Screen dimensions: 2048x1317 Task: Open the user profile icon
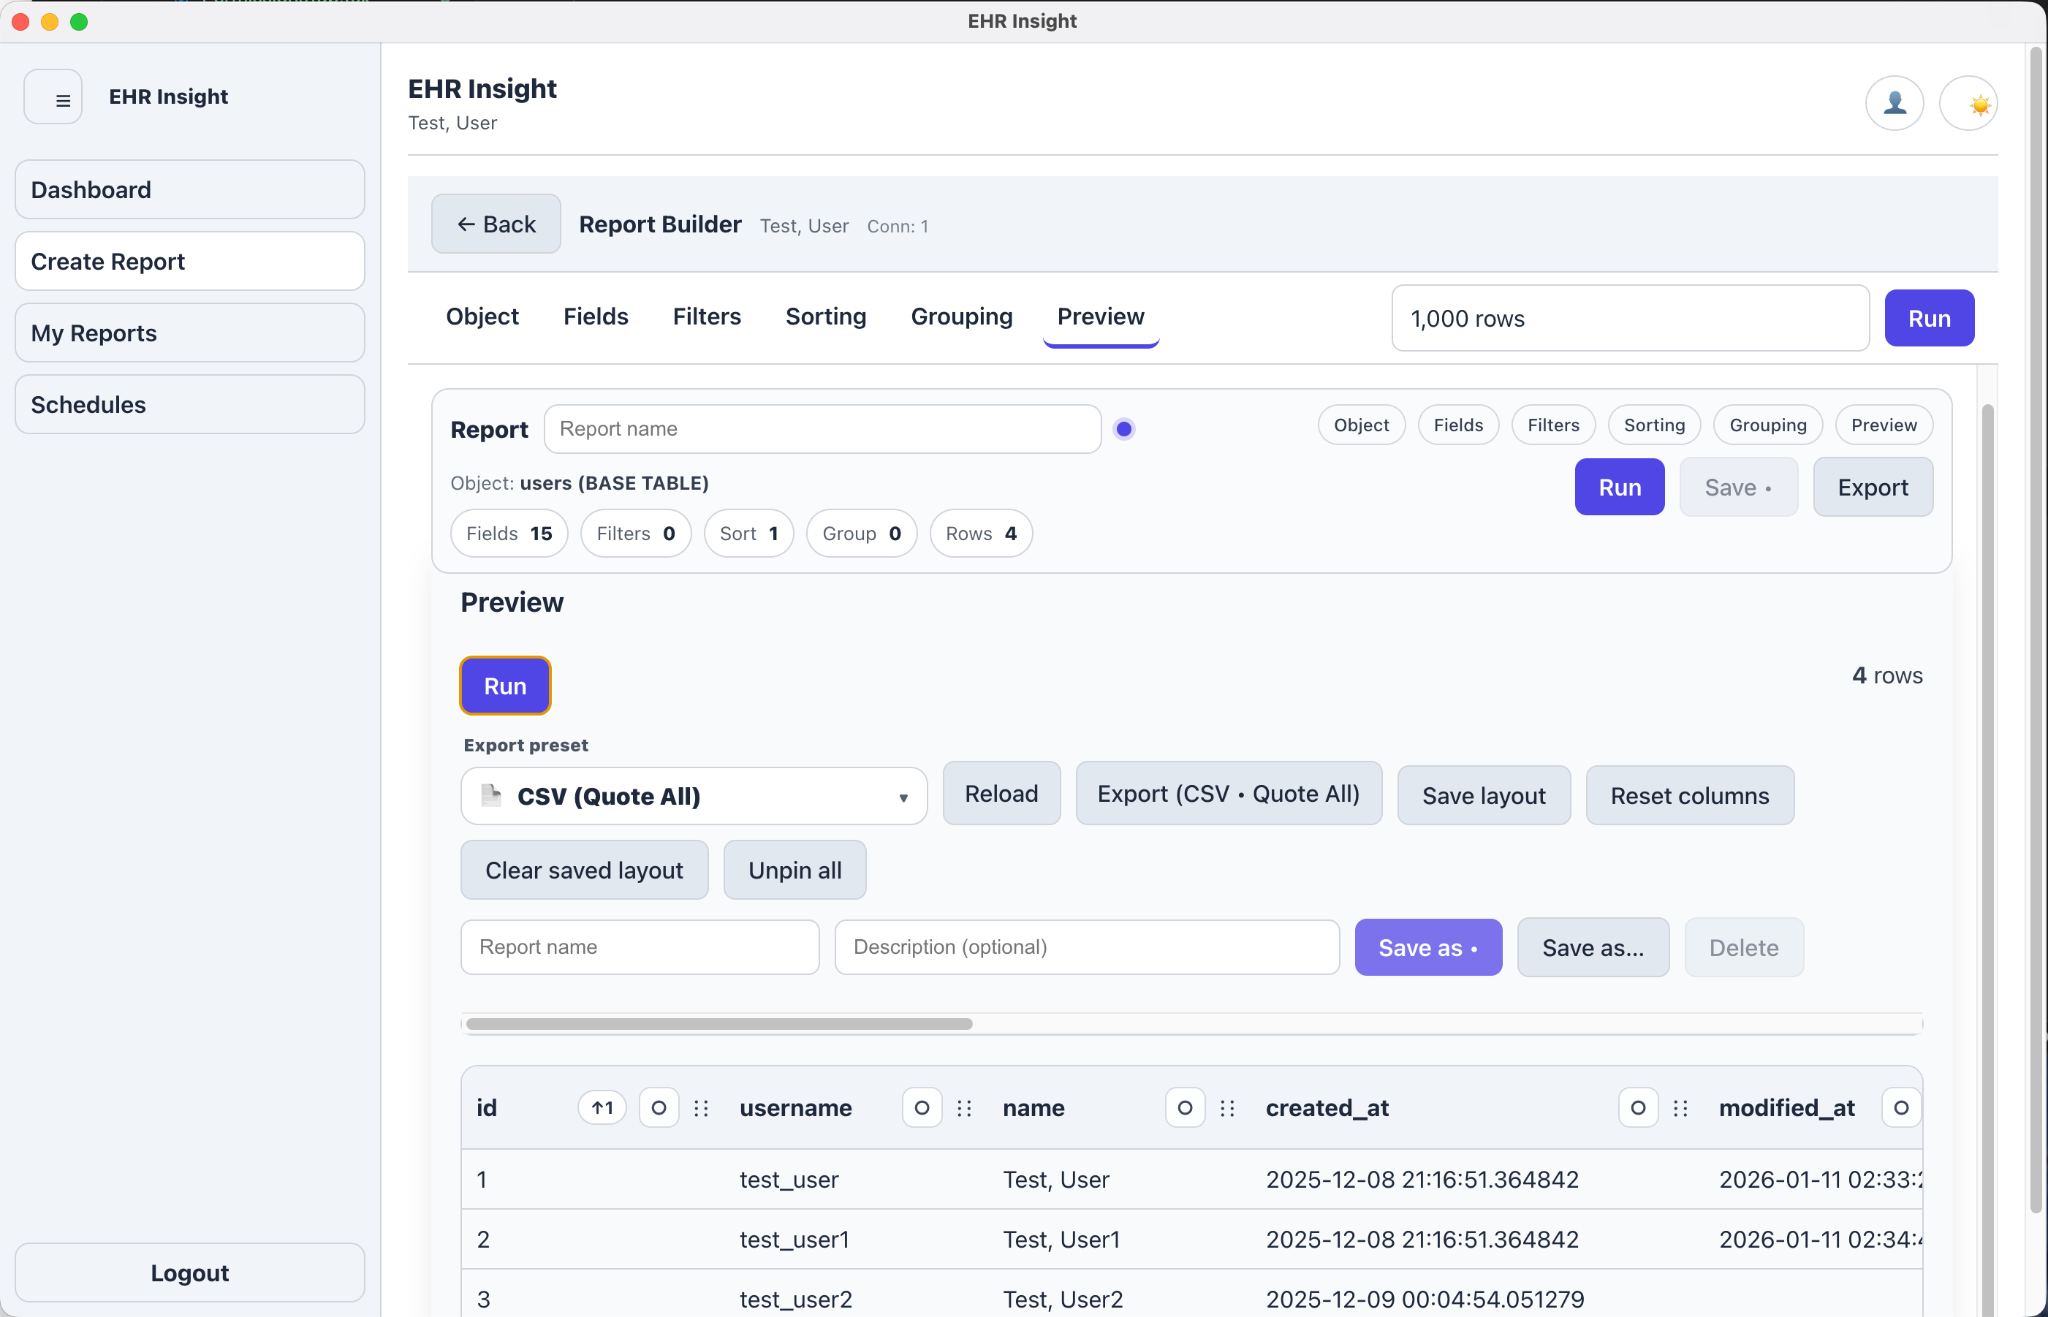coord(1894,103)
